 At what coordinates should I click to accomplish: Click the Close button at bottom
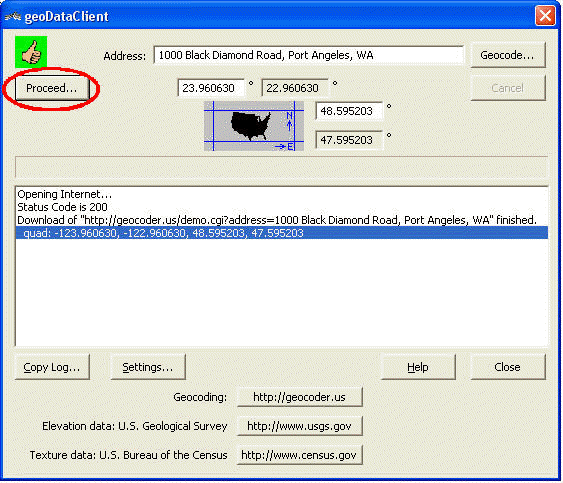pyautogui.click(x=508, y=367)
